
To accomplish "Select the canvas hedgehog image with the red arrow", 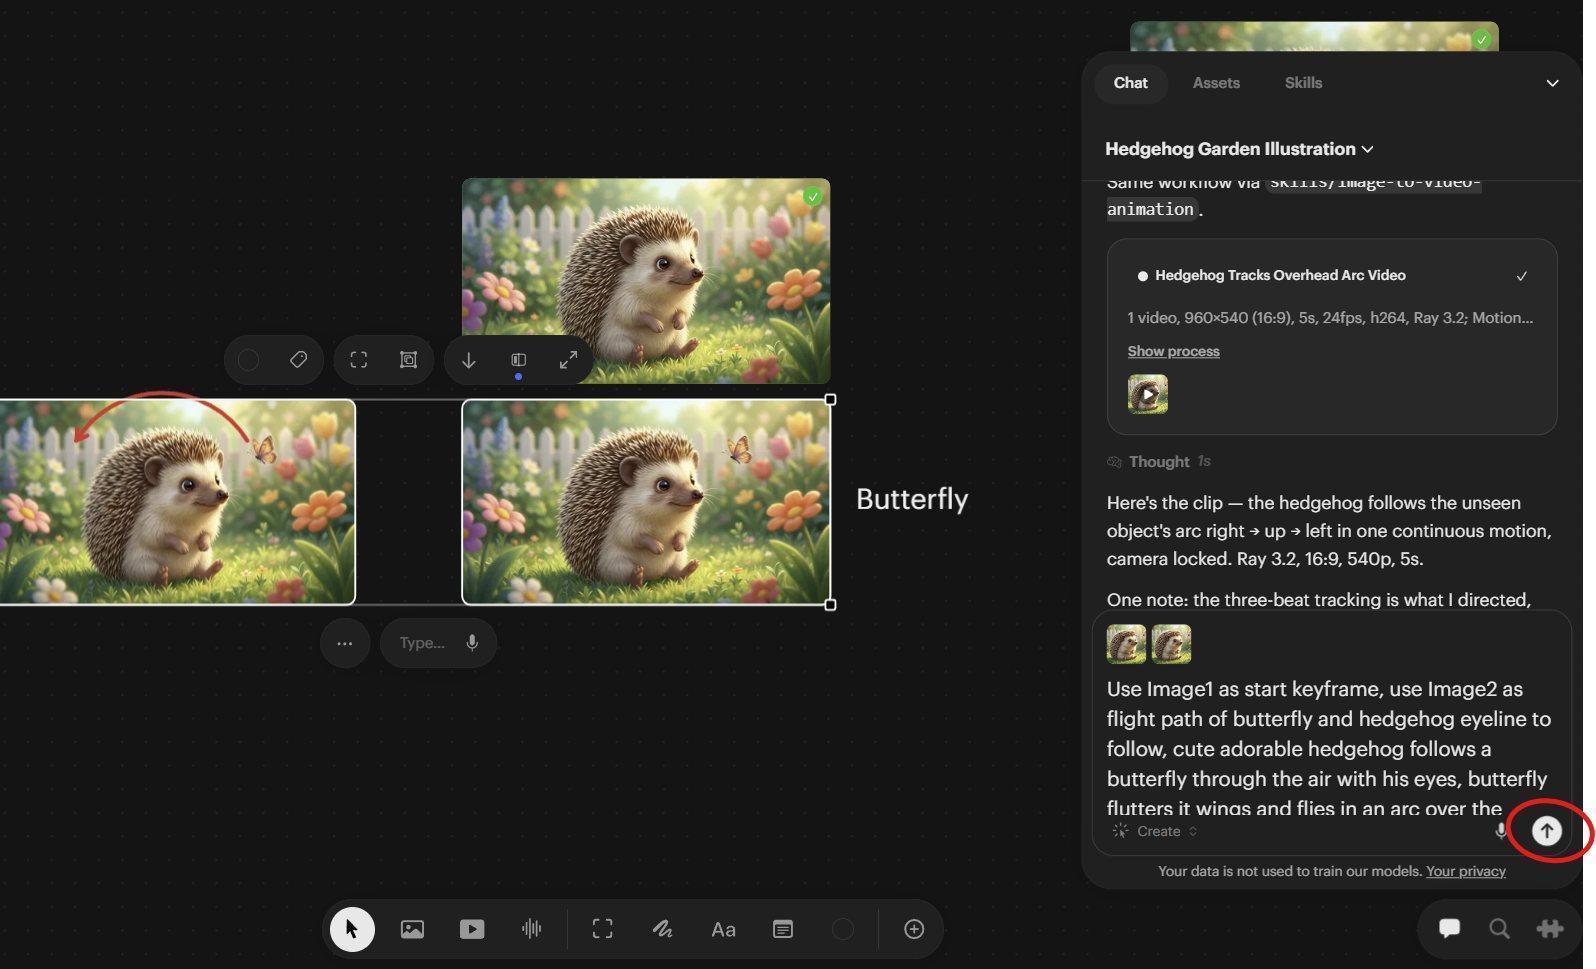I will click(177, 502).
